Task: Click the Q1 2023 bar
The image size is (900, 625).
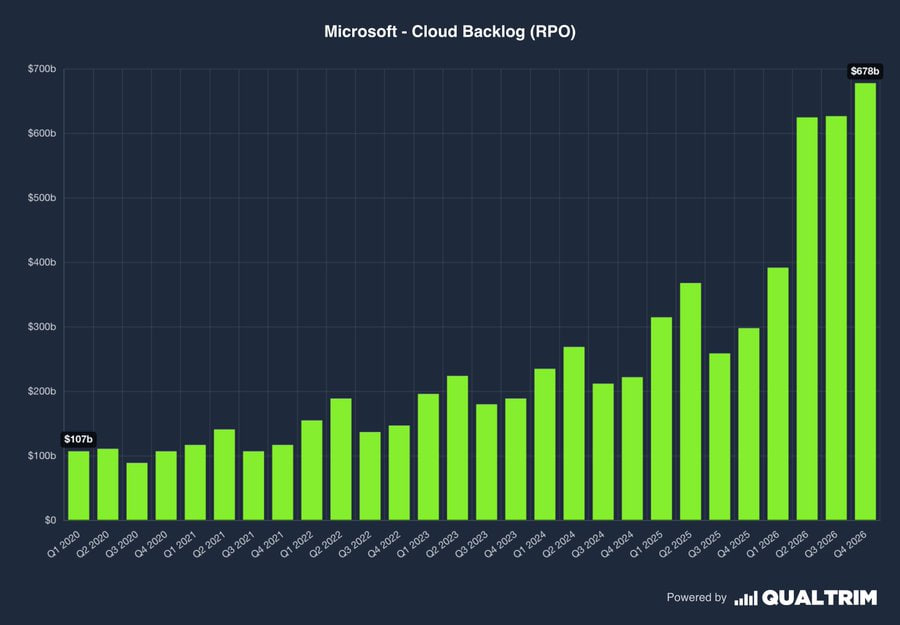Action: 428,457
